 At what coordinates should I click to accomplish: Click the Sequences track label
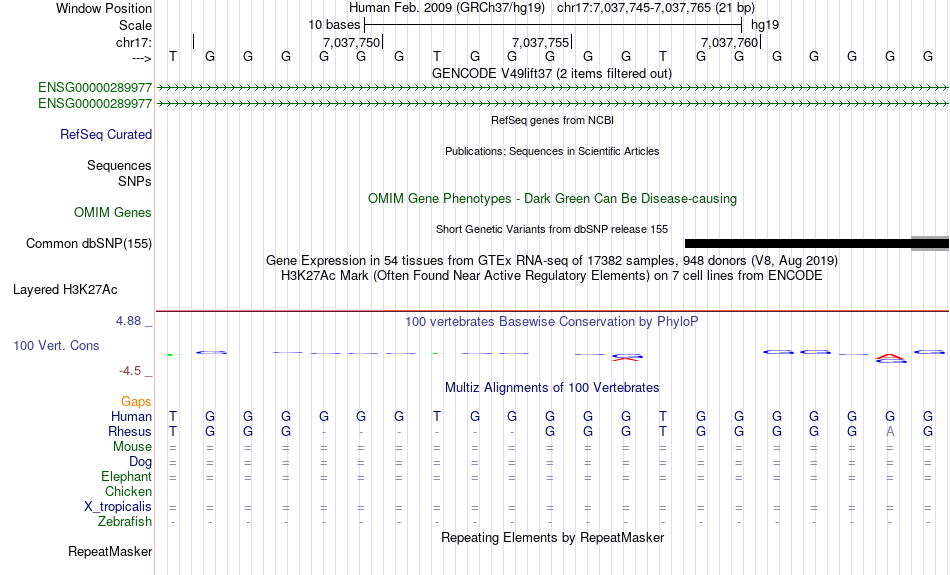point(119,165)
